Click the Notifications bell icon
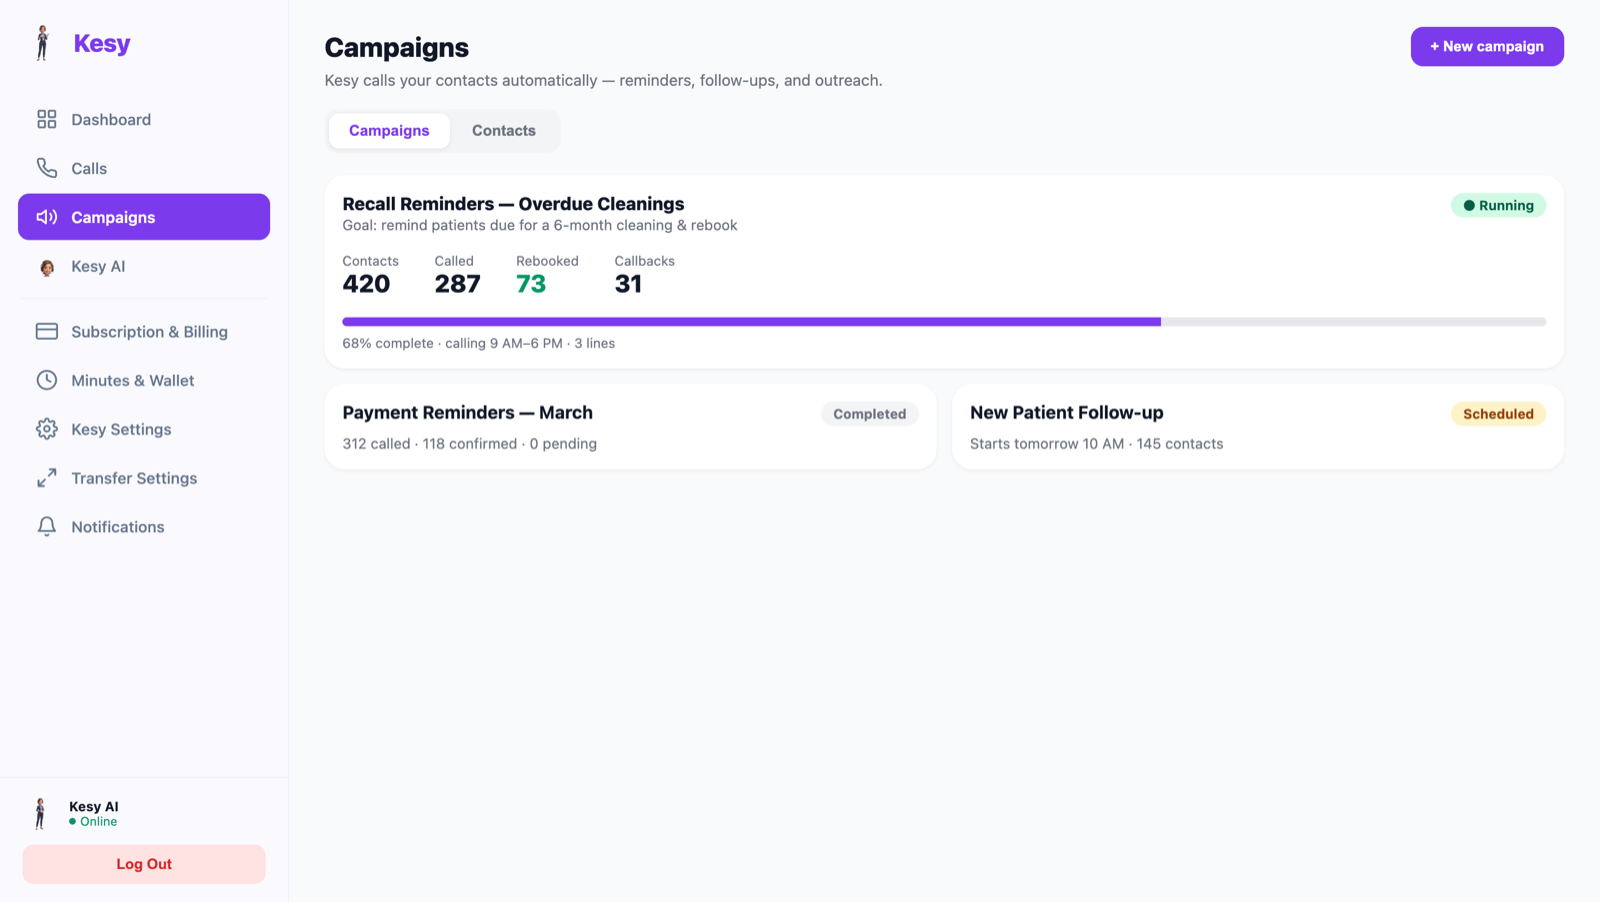This screenshot has height=902, width=1600. point(47,527)
